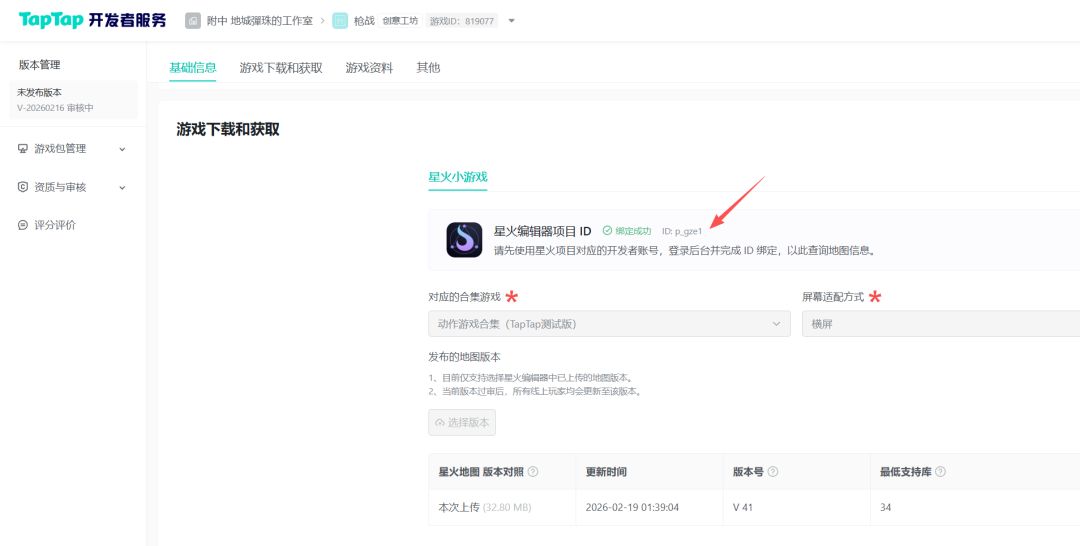Open 附中 地城弹珠的工作室 breadcrumb
The image size is (1080, 546).
tap(260, 21)
